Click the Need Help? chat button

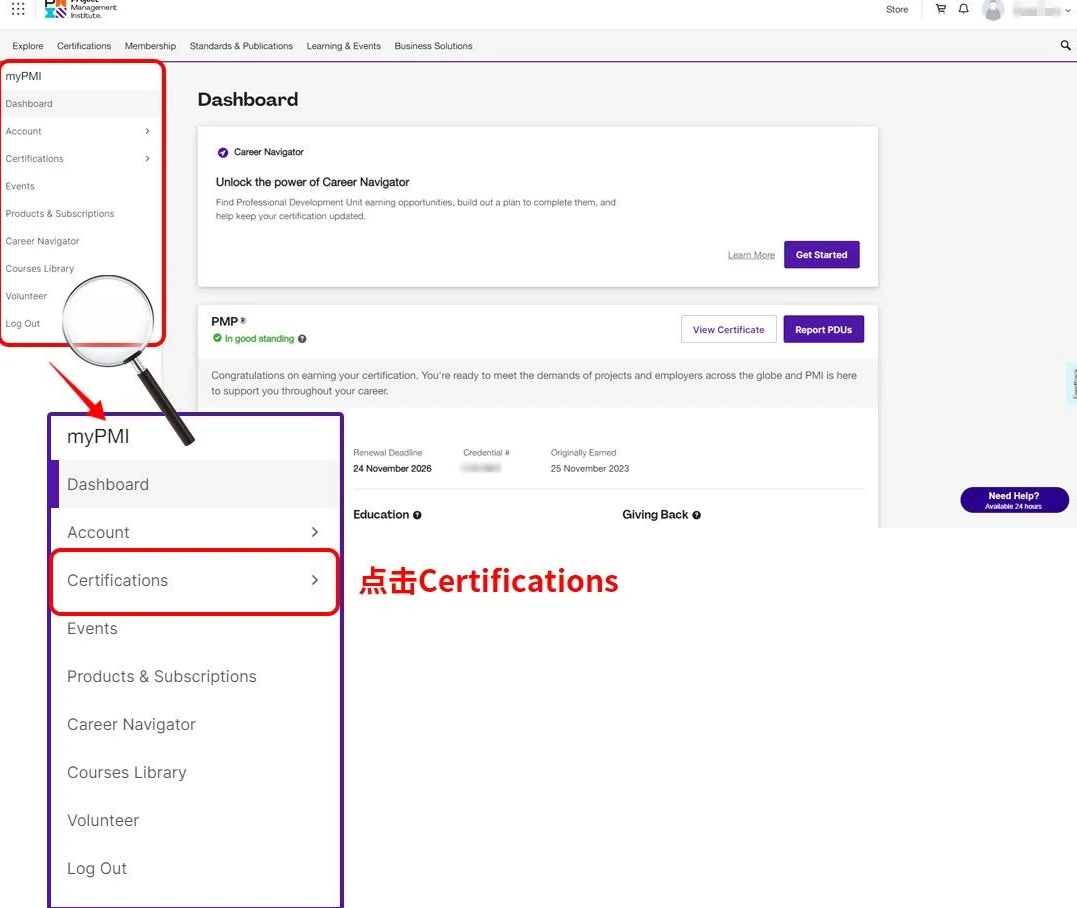click(1014, 500)
